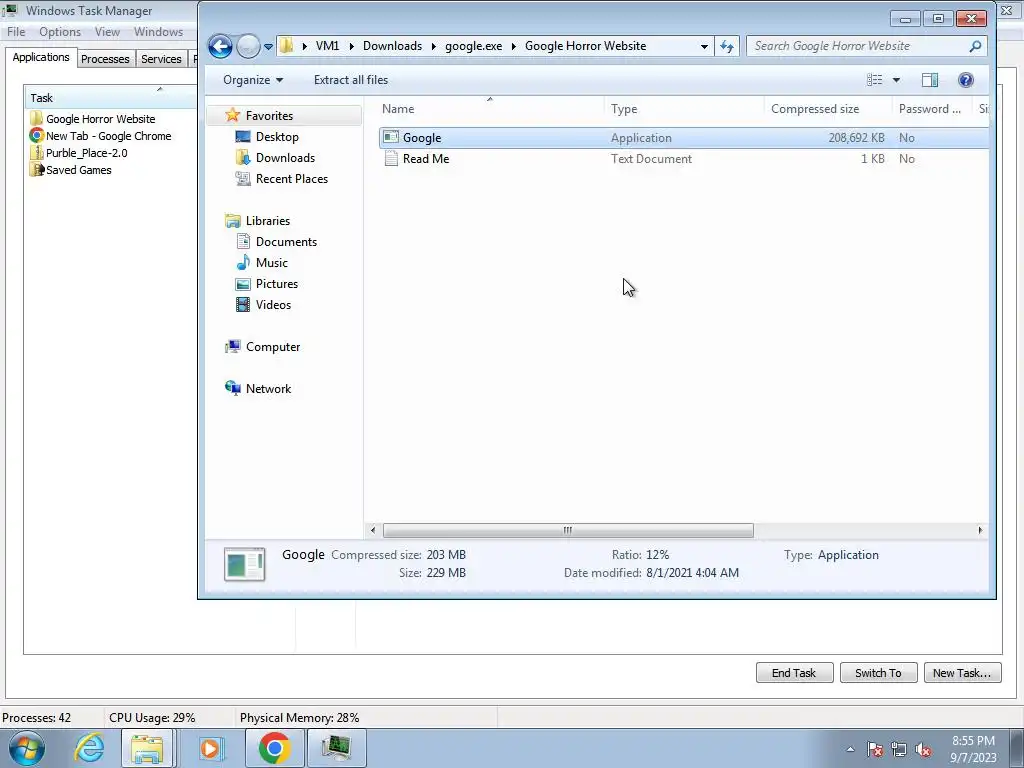Screen dimensions: 1024x768
Task: Click Windows Explorer taskbar icon
Action: 148,748
